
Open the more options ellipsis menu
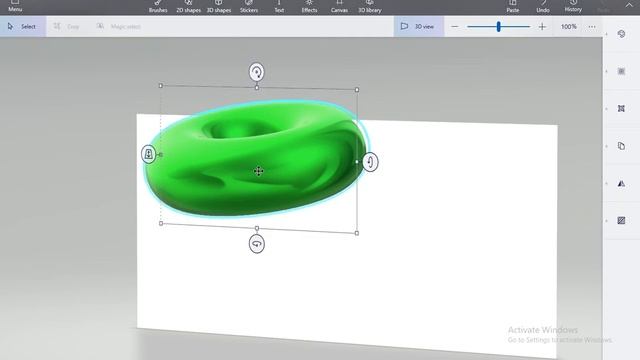pos(592,27)
